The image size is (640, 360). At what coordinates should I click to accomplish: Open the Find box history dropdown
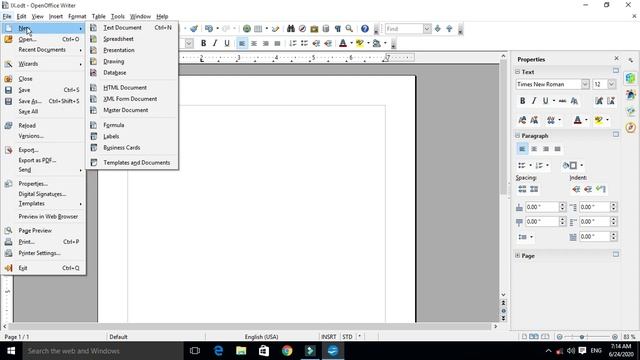tap(427, 29)
